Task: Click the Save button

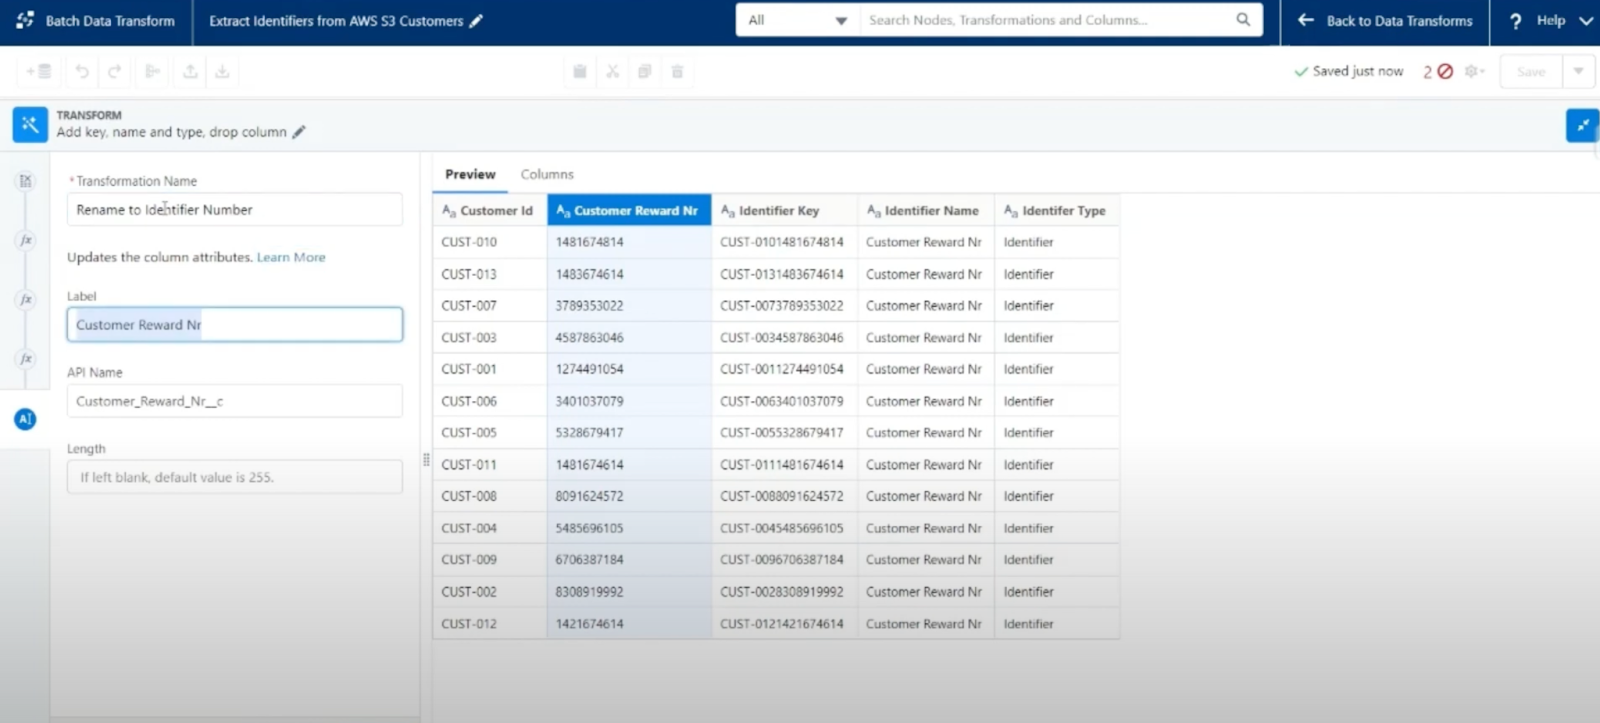Action: [x=1531, y=72]
